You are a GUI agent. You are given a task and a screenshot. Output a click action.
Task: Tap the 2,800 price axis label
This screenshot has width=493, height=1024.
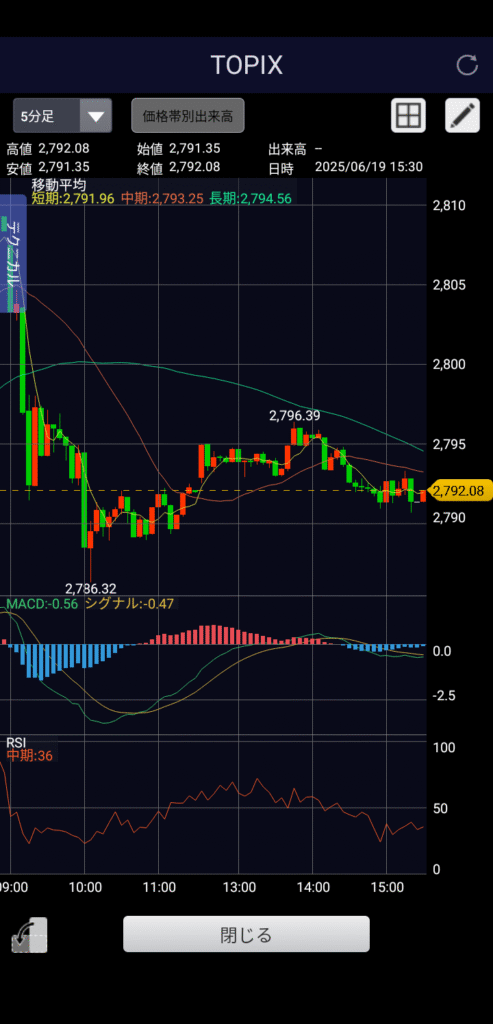click(x=449, y=364)
